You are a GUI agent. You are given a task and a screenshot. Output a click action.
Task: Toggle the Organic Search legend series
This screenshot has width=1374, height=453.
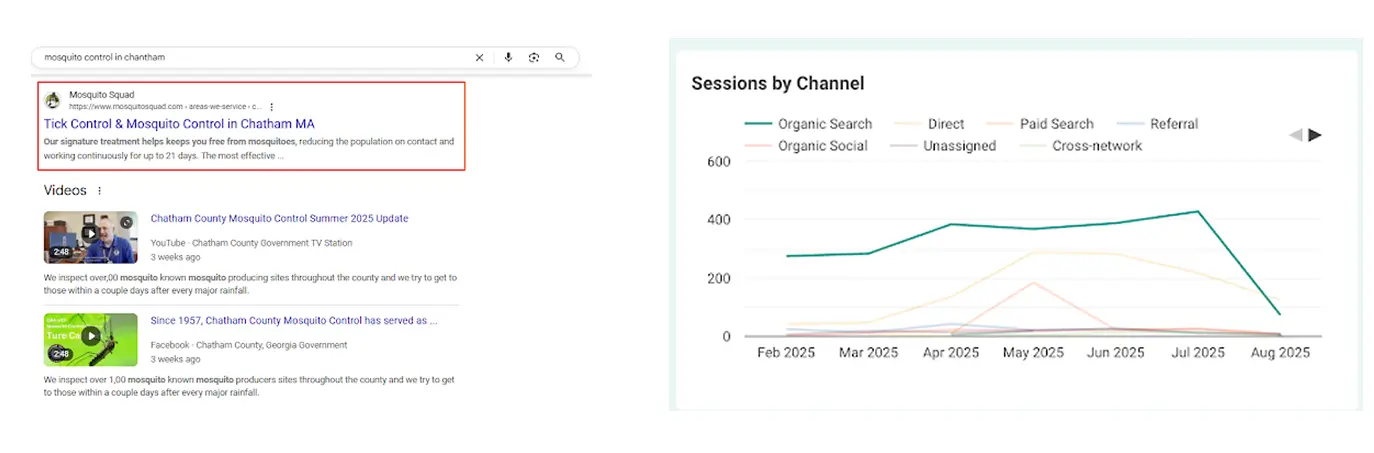click(x=809, y=124)
